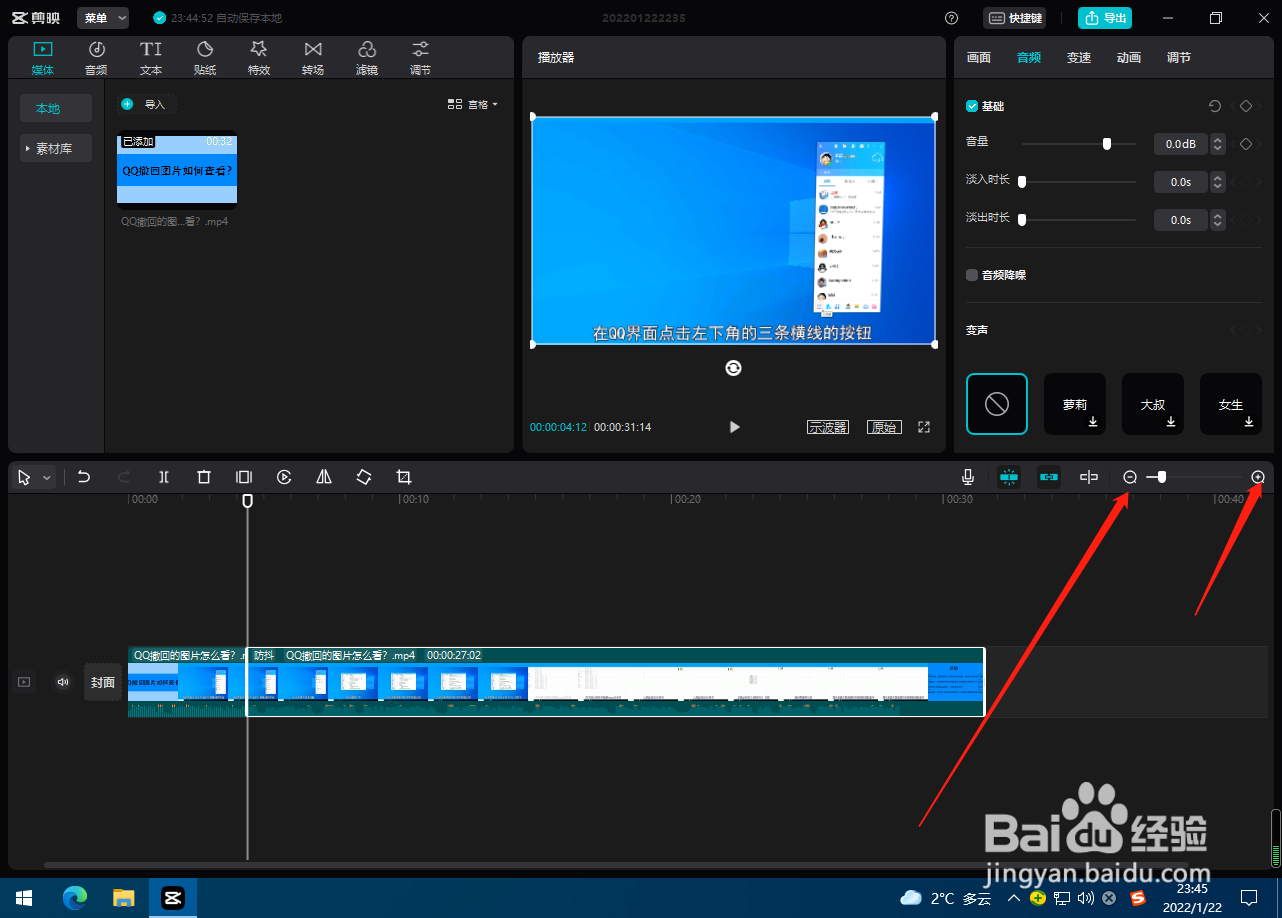Image resolution: width=1282 pixels, height=918 pixels.
Task: Toggle the preview axis icon
Action: click(x=1089, y=477)
